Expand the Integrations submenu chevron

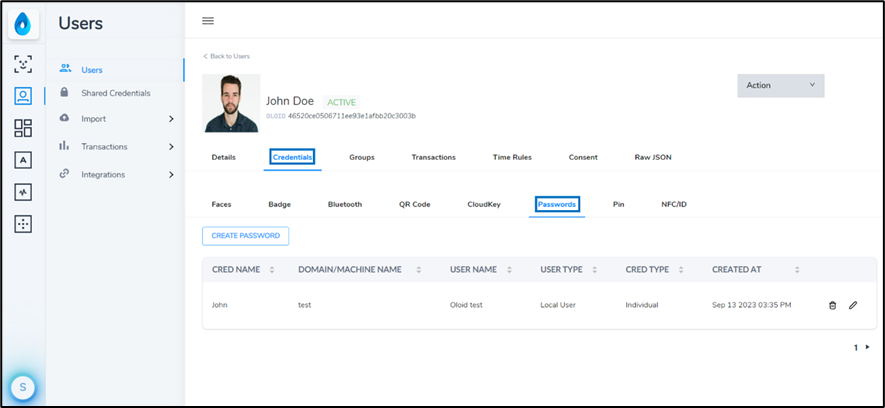[x=171, y=175]
